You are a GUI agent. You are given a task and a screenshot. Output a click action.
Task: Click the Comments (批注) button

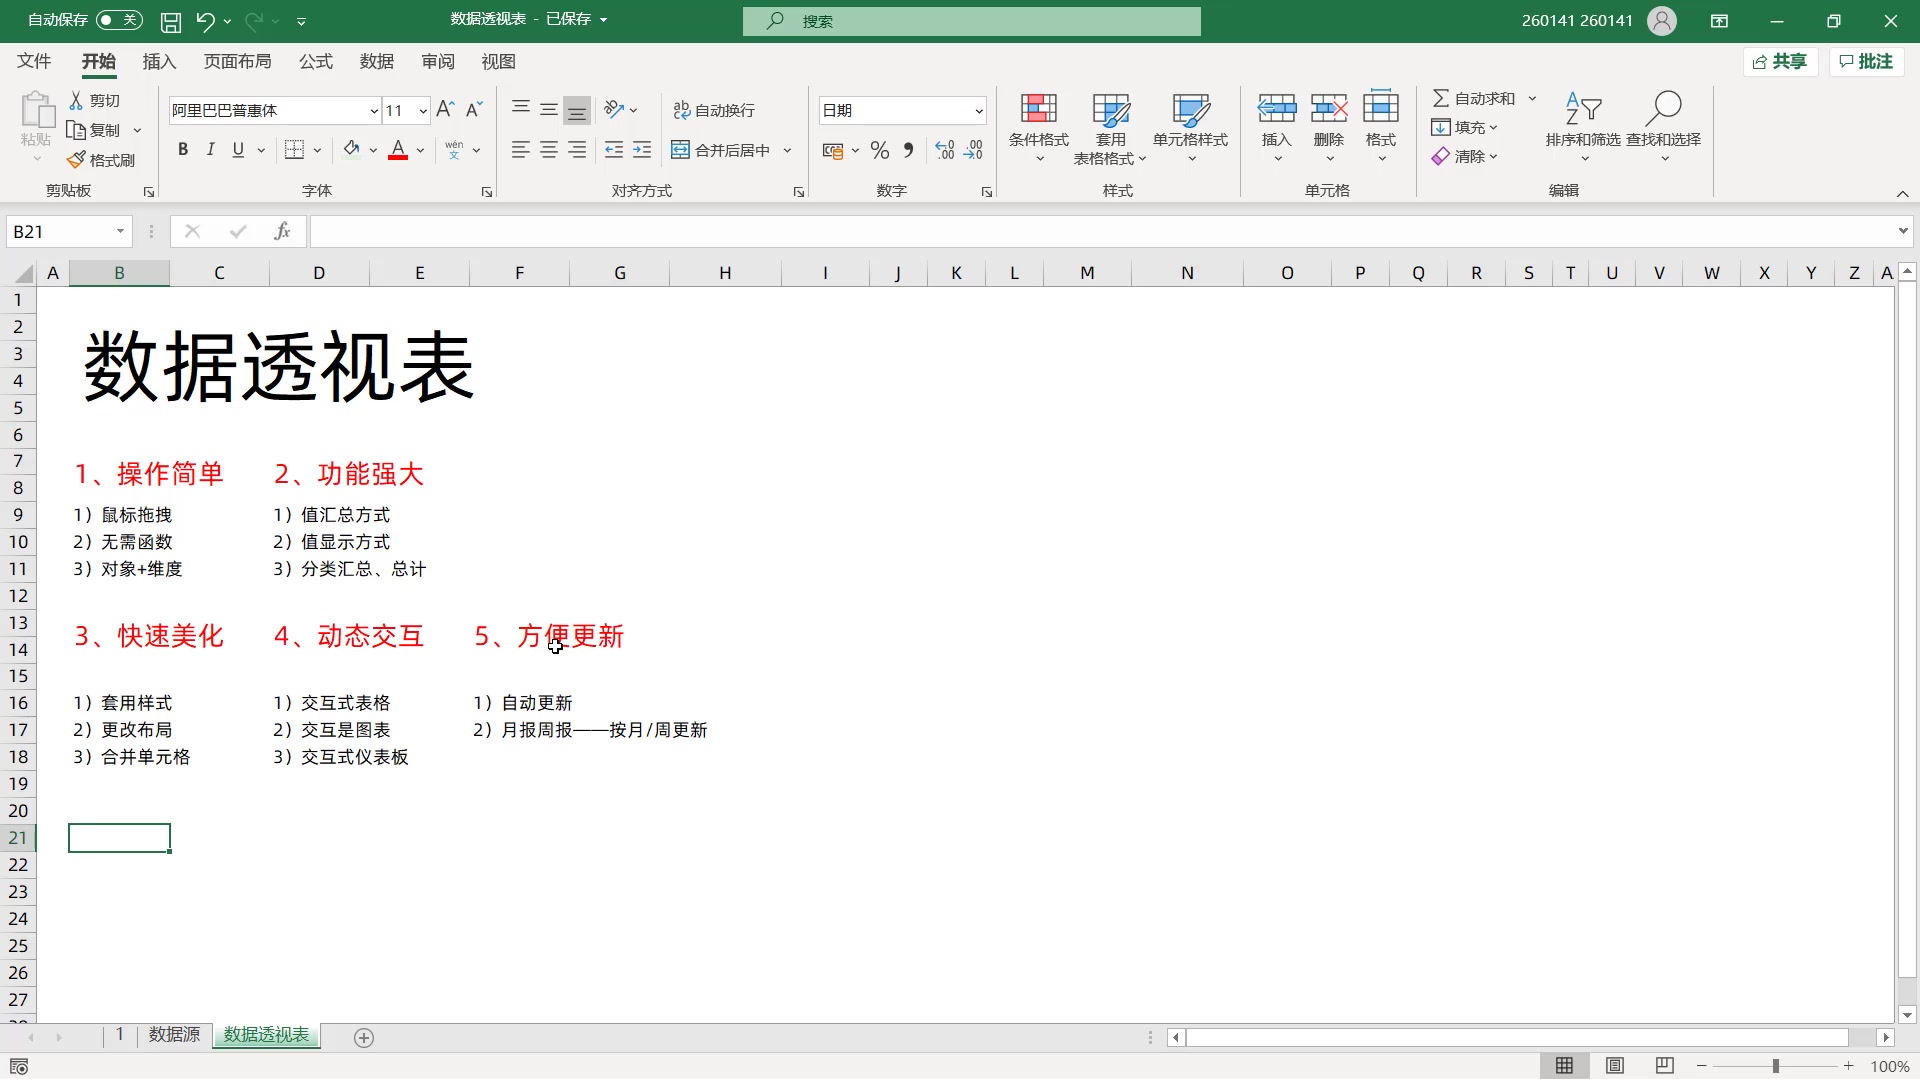pyautogui.click(x=1866, y=62)
